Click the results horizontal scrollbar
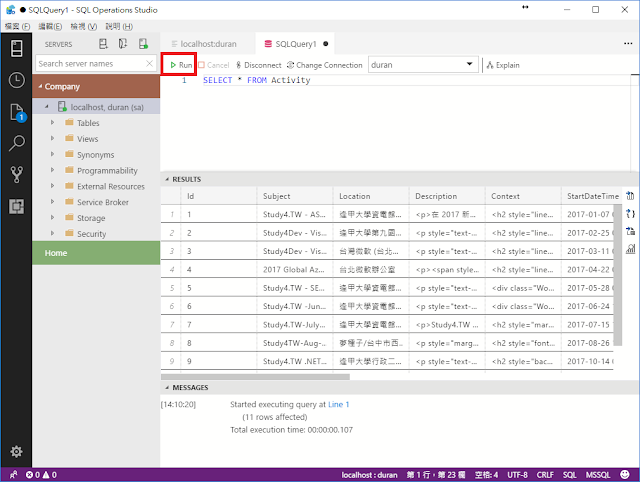 pos(256,377)
